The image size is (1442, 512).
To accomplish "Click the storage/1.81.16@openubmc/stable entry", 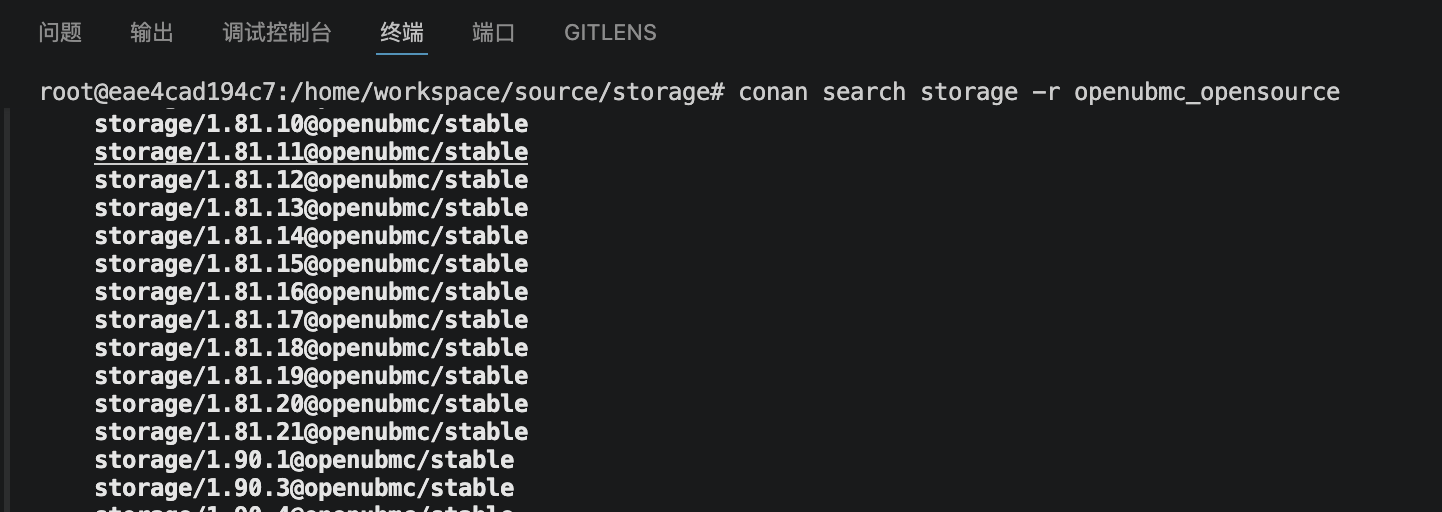I will tap(311, 292).
